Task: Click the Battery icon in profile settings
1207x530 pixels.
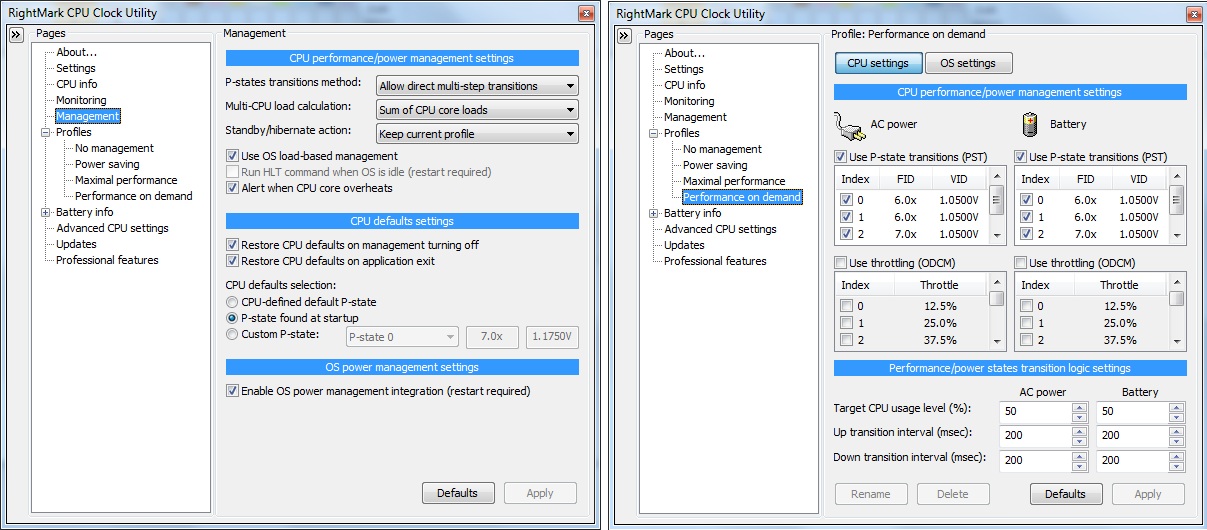Action: 1029,125
